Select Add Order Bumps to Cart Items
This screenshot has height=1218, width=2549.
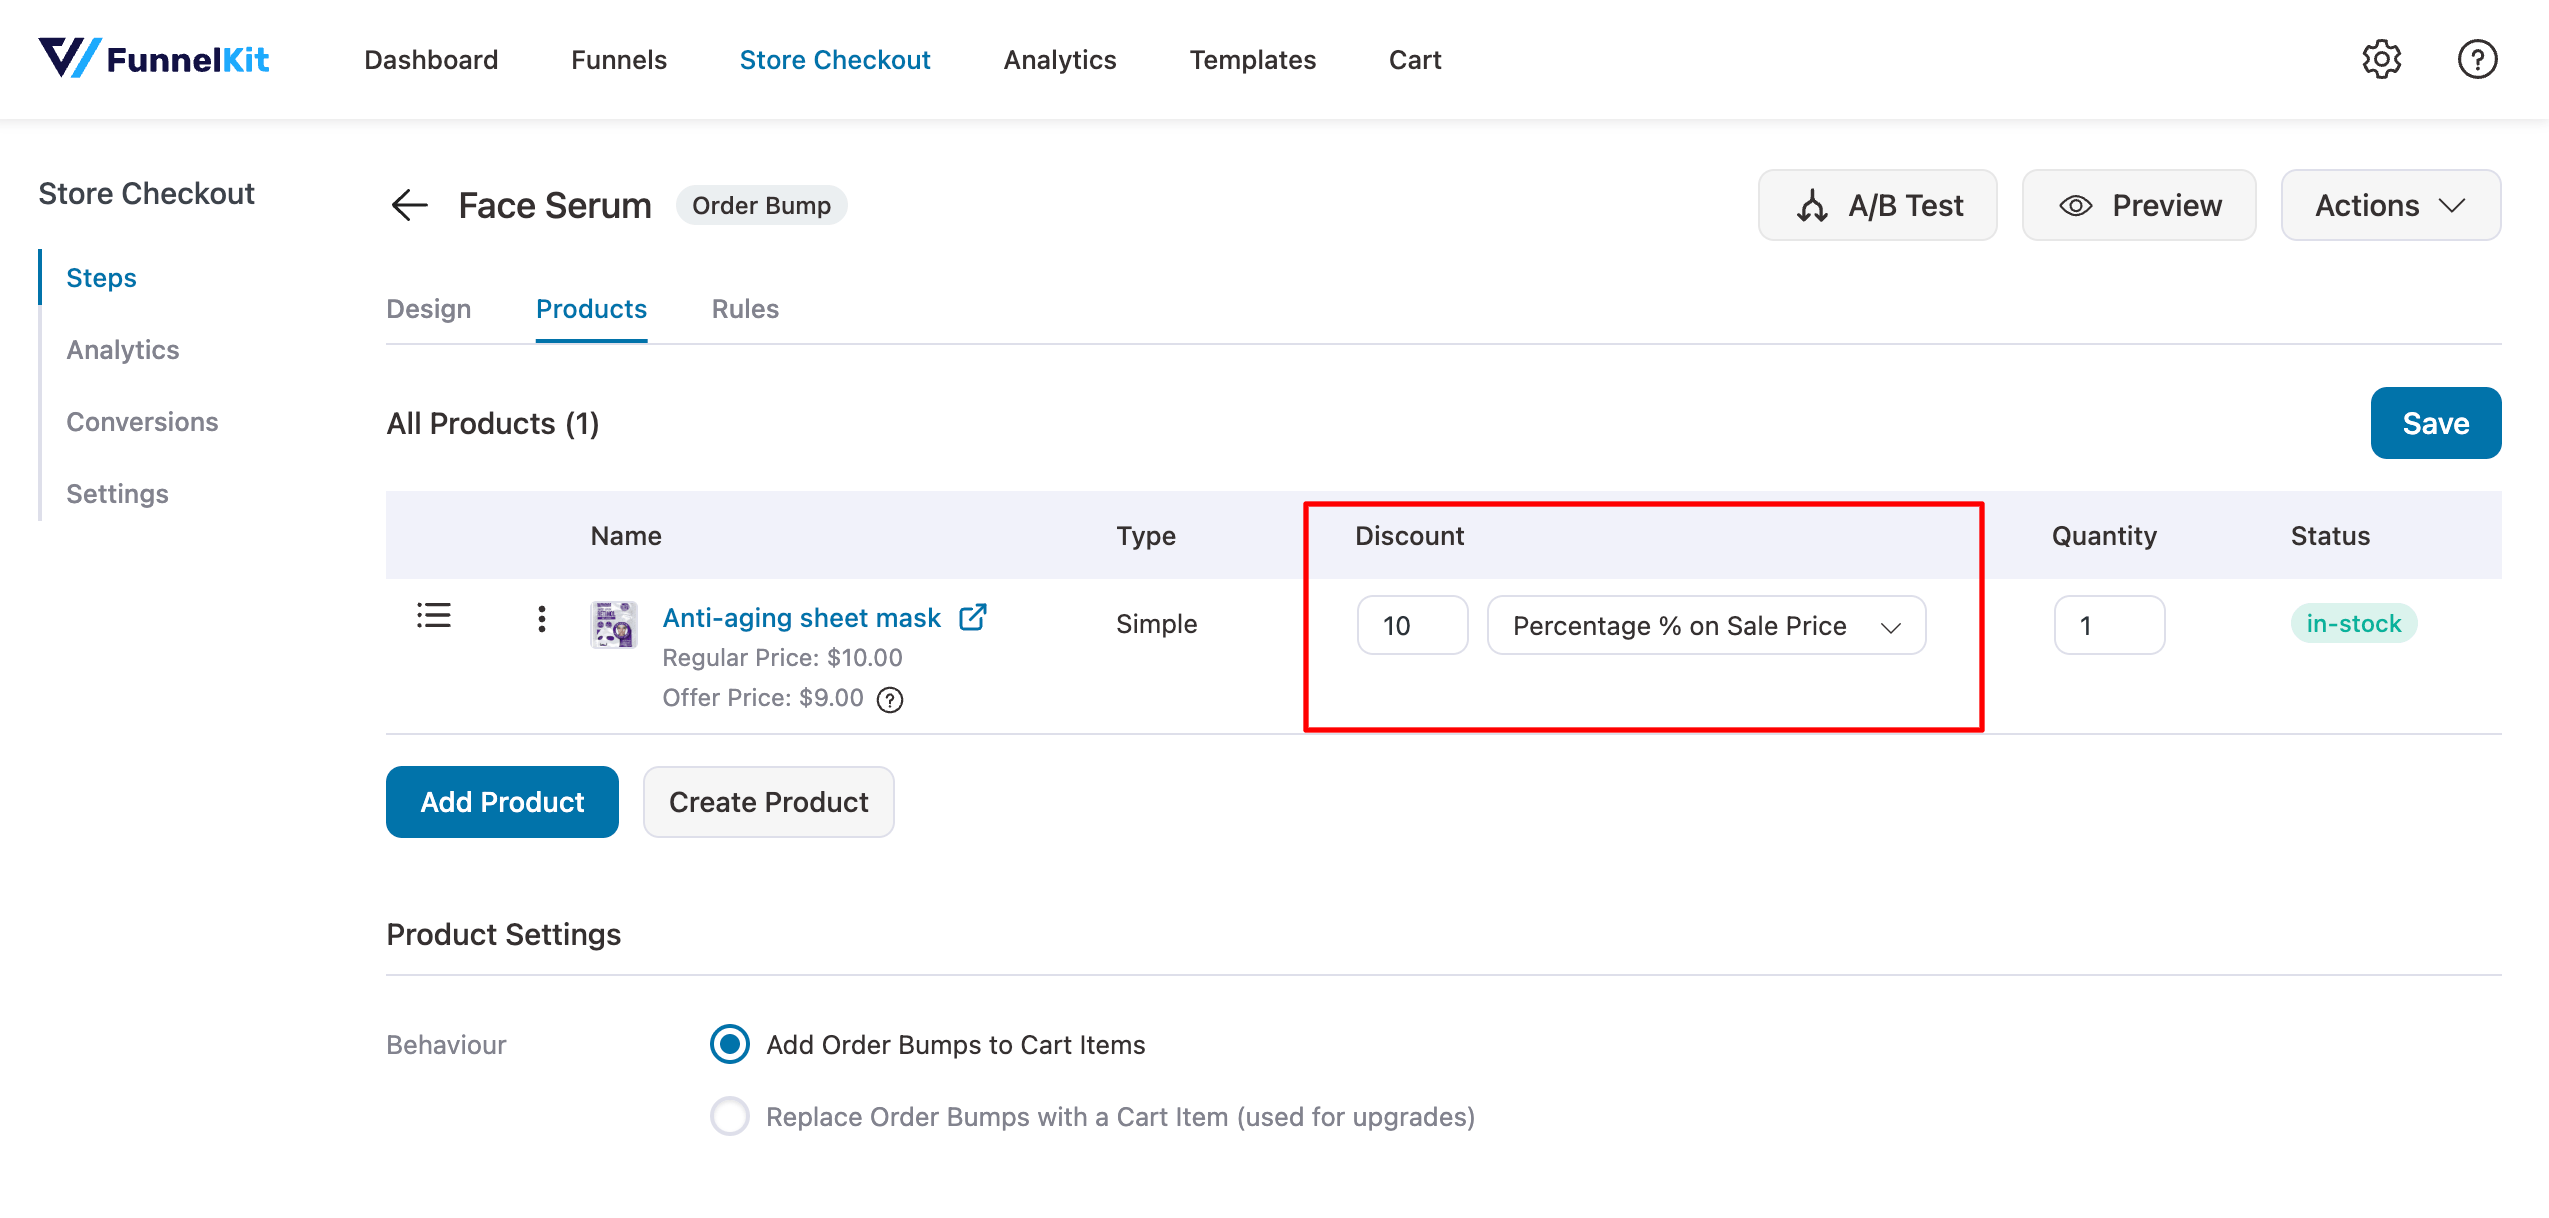pyautogui.click(x=730, y=1044)
